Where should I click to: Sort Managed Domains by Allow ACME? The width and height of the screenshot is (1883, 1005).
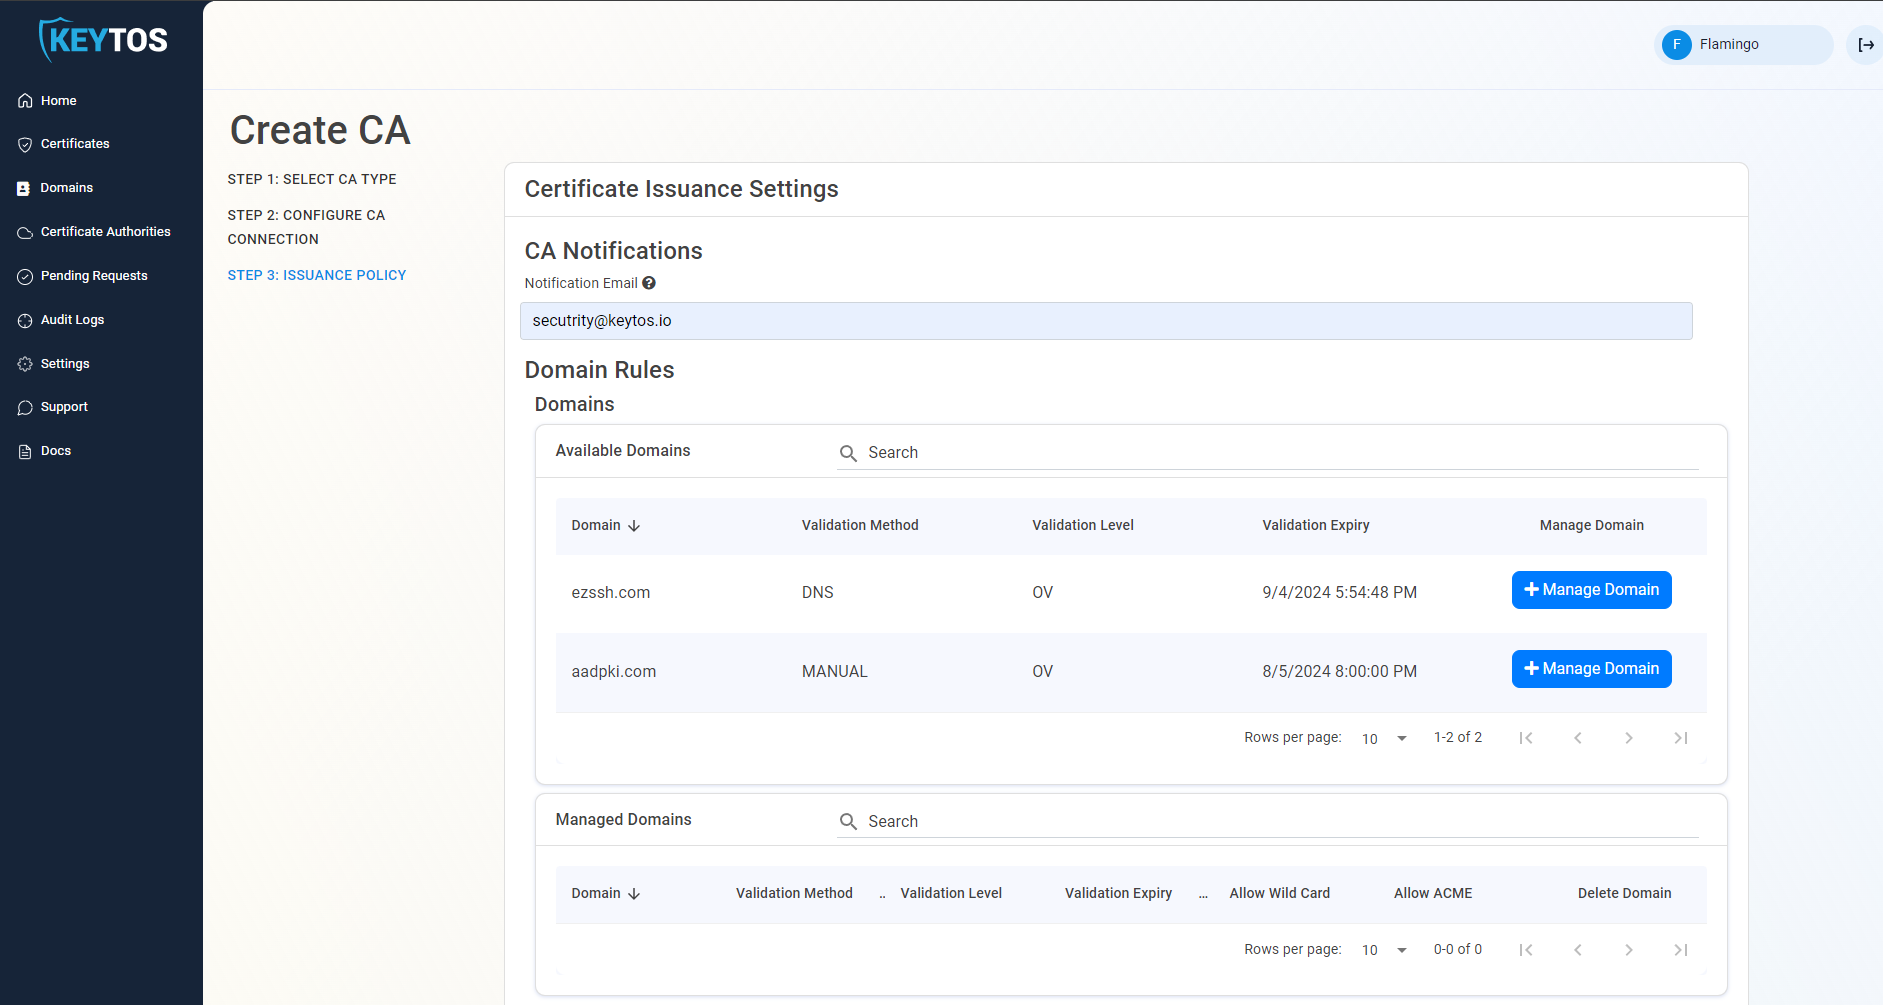pyautogui.click(x=1433, y=893)
